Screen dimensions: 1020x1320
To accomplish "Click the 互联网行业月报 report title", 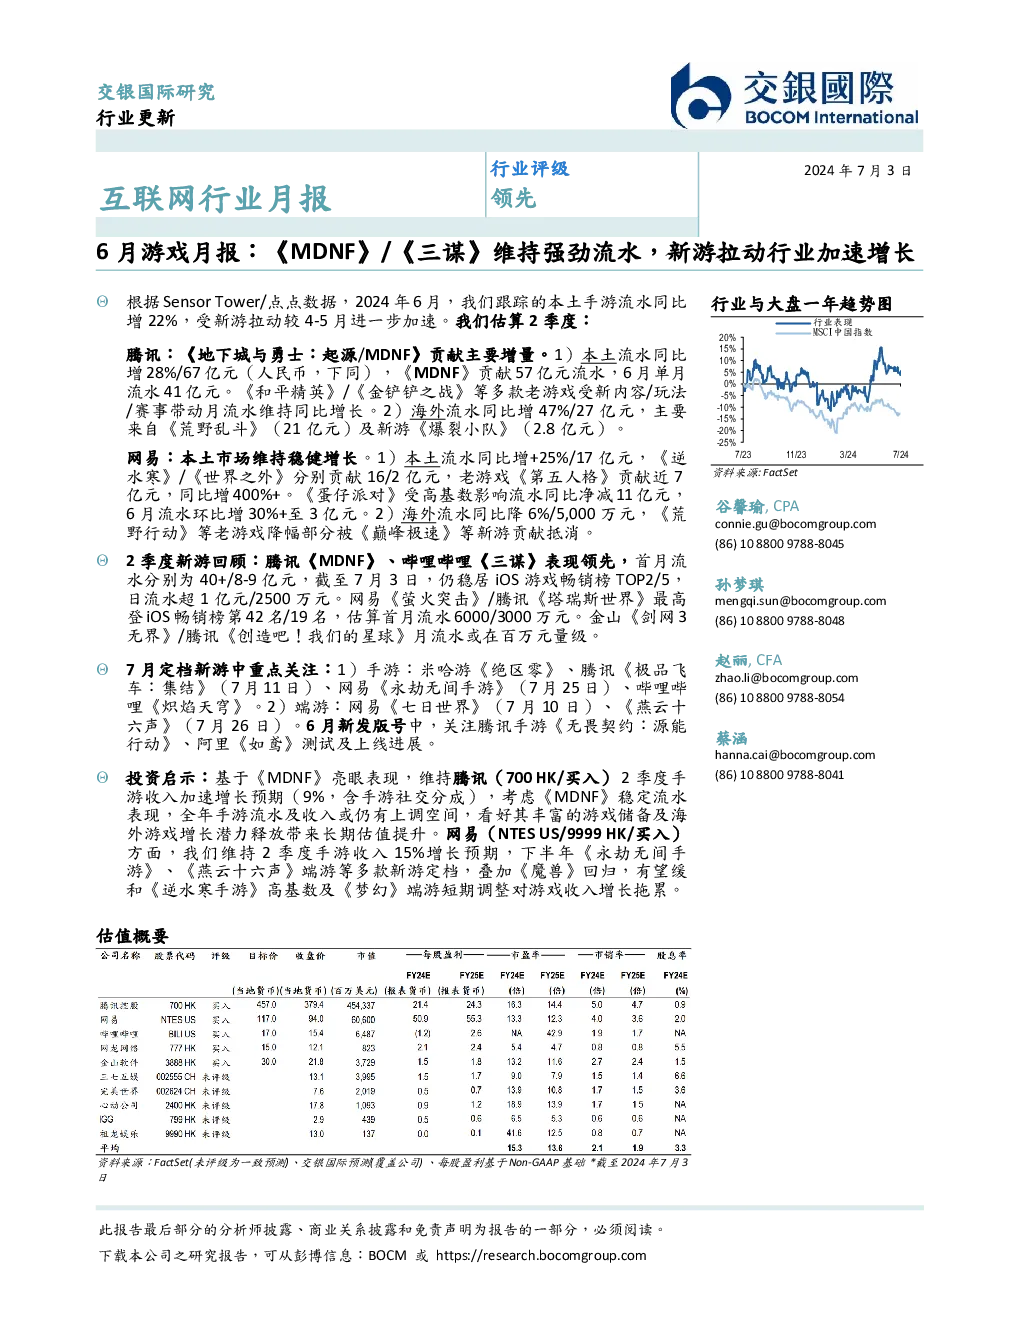I will coord(215,199).
